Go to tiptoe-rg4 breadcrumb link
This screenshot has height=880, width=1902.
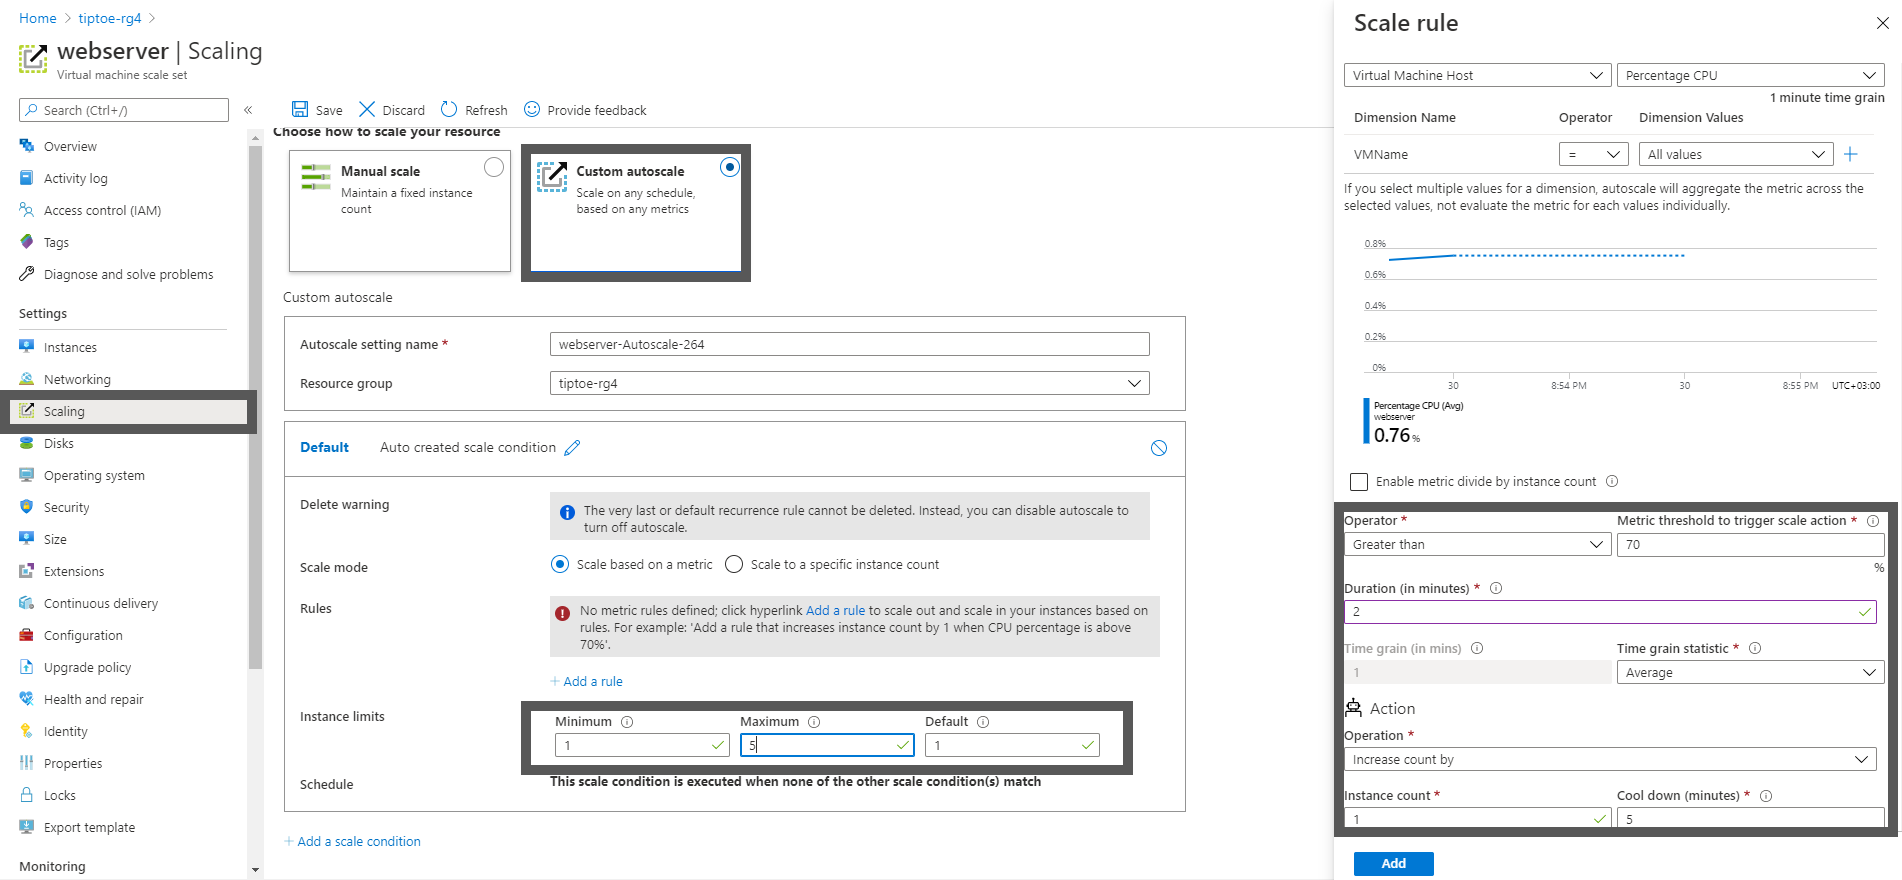(110, 18)
